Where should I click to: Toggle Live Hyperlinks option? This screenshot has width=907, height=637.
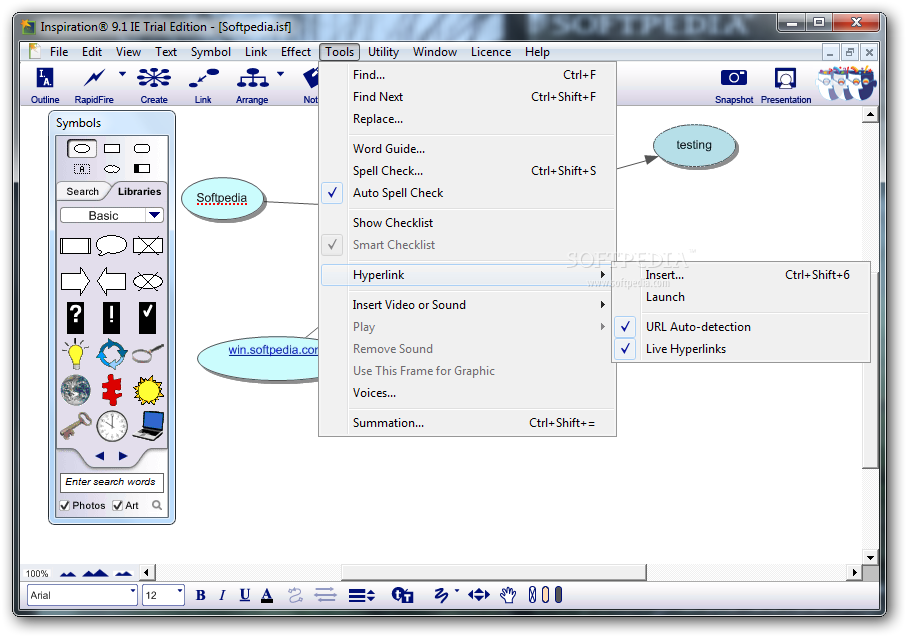point(683,349)
